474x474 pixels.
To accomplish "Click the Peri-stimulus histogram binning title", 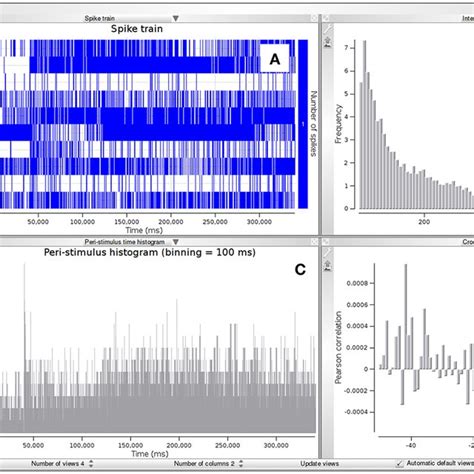I will pos(150,252).
